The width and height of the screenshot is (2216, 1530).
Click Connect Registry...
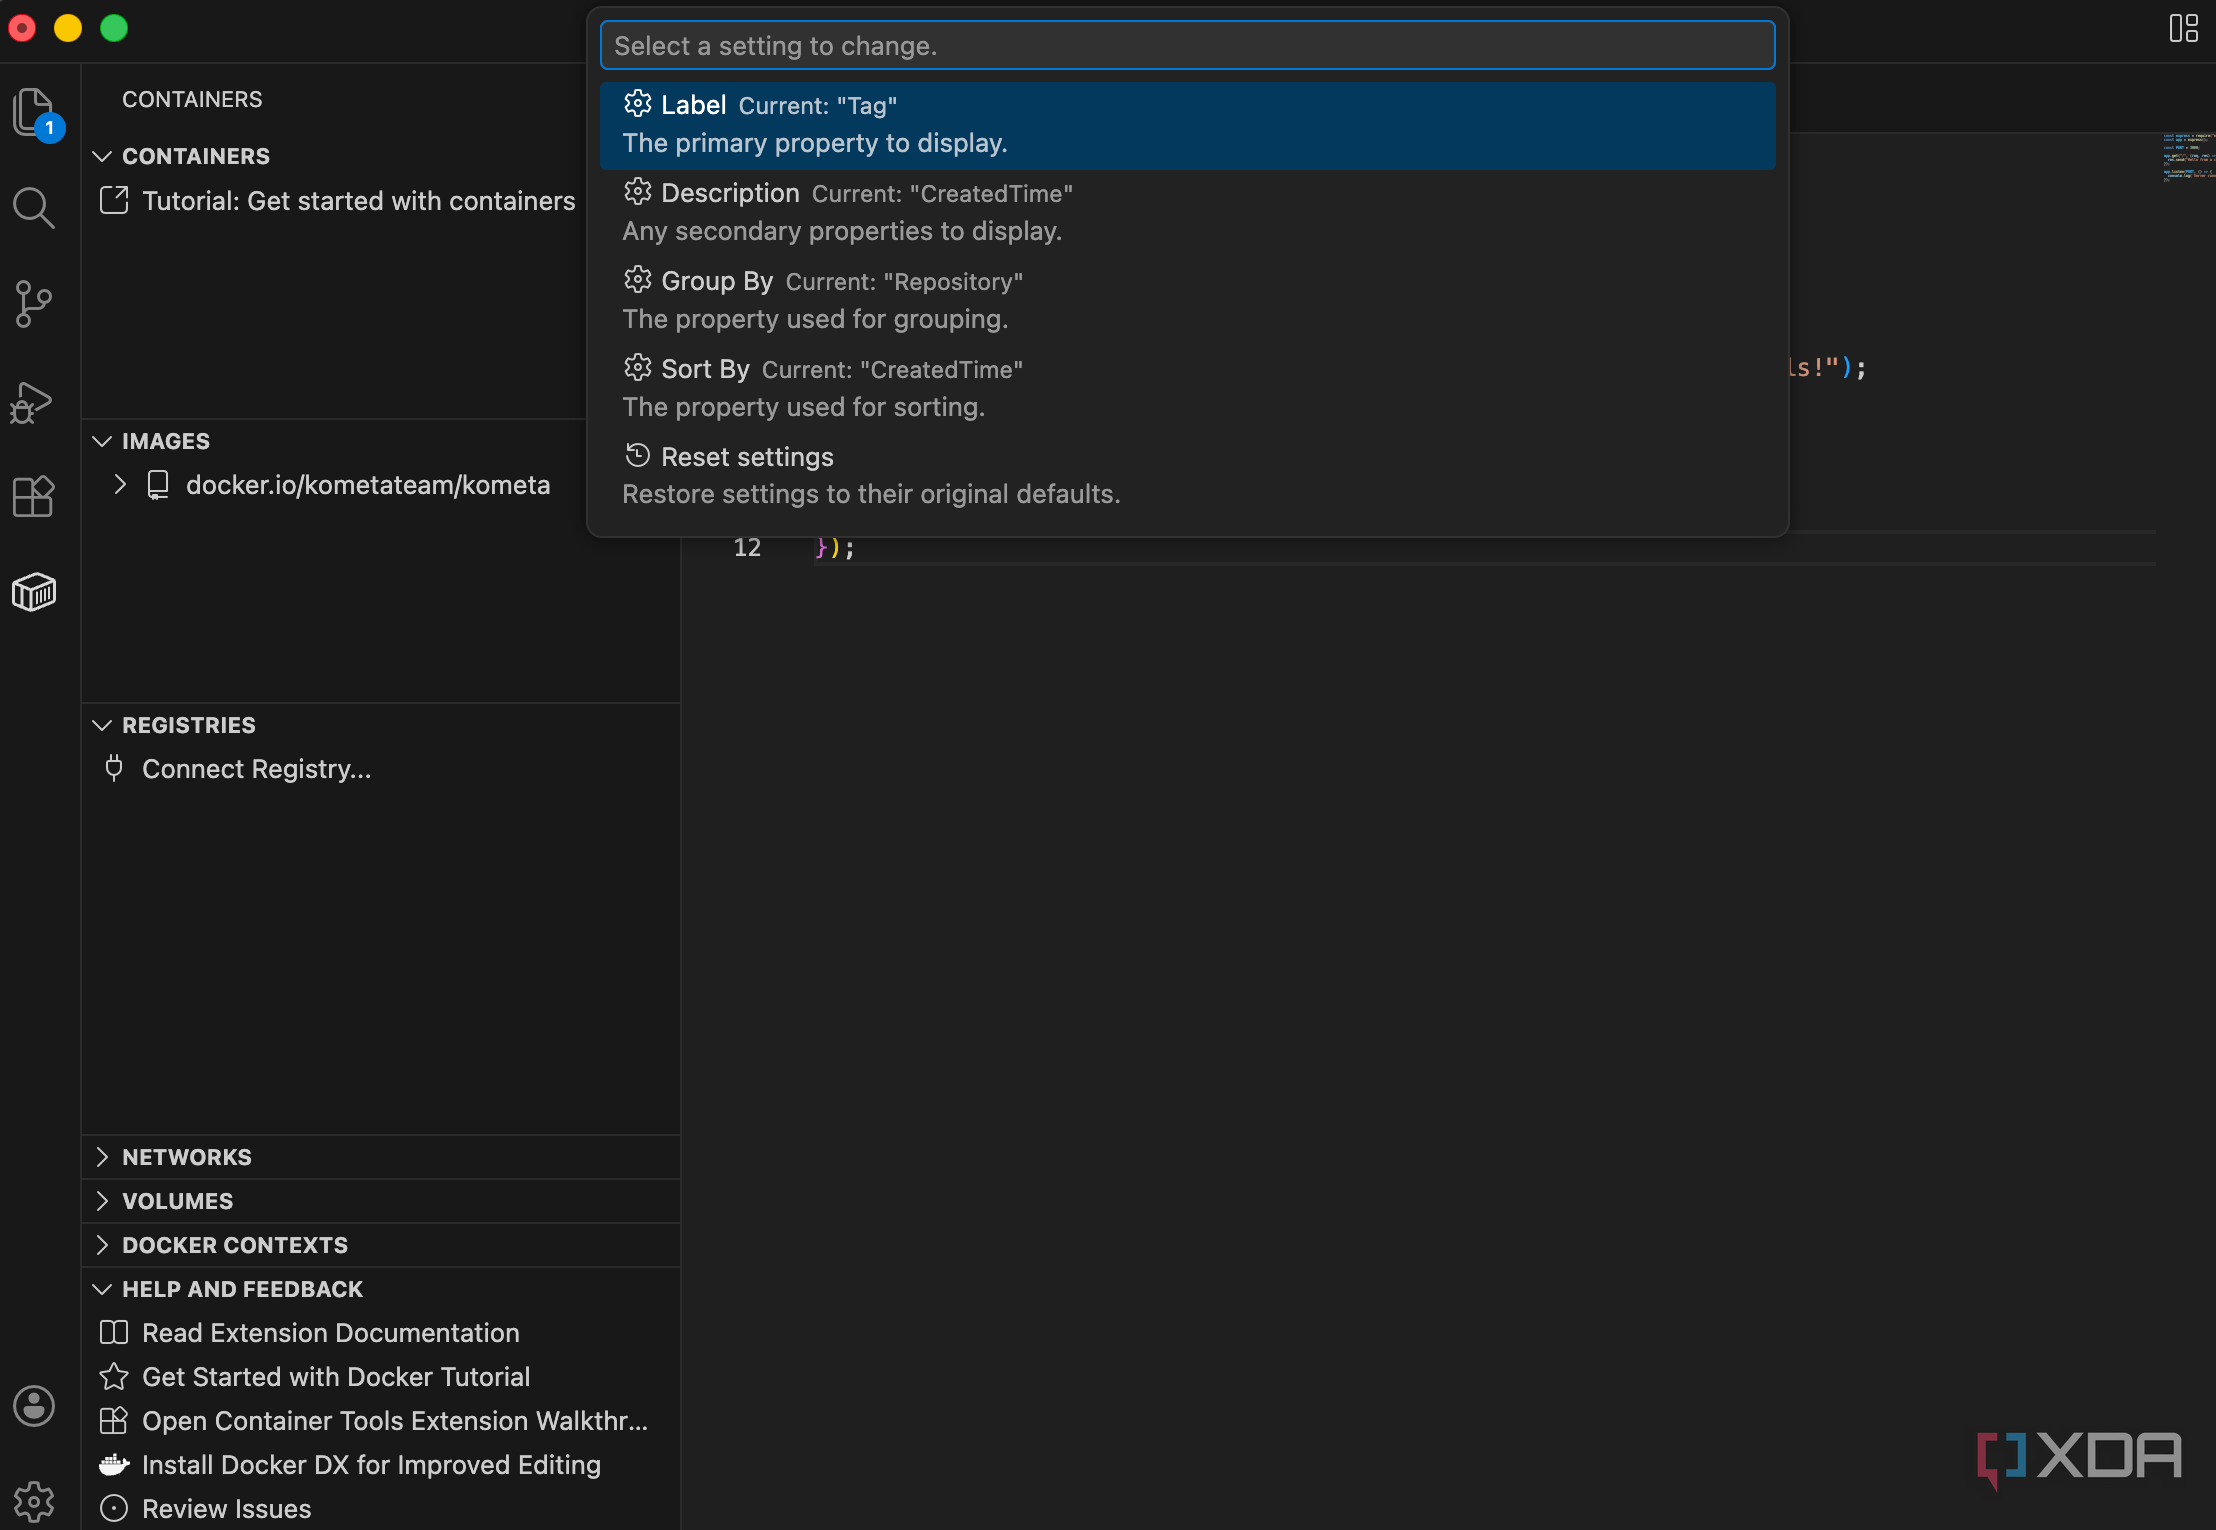[256, 768]
